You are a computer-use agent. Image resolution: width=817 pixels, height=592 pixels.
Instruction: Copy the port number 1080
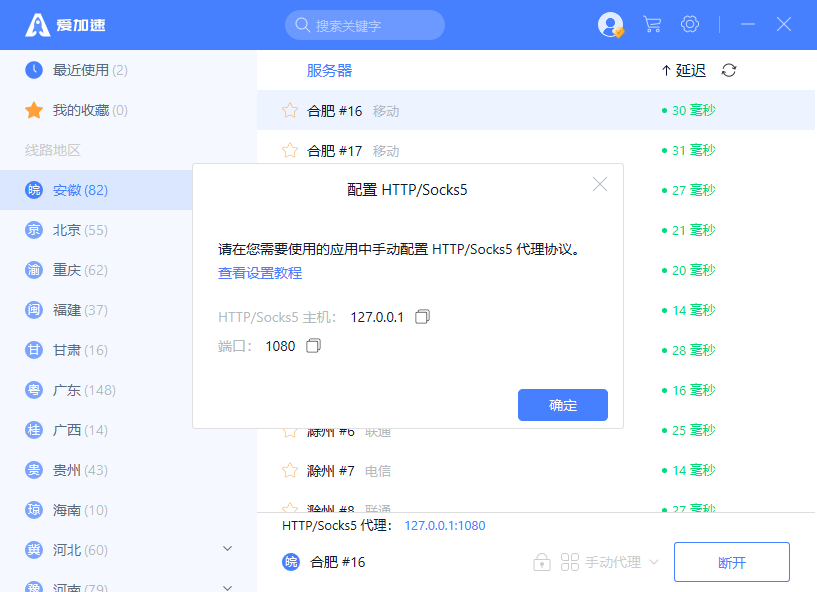pyautogui.click(x=314, y=346)
